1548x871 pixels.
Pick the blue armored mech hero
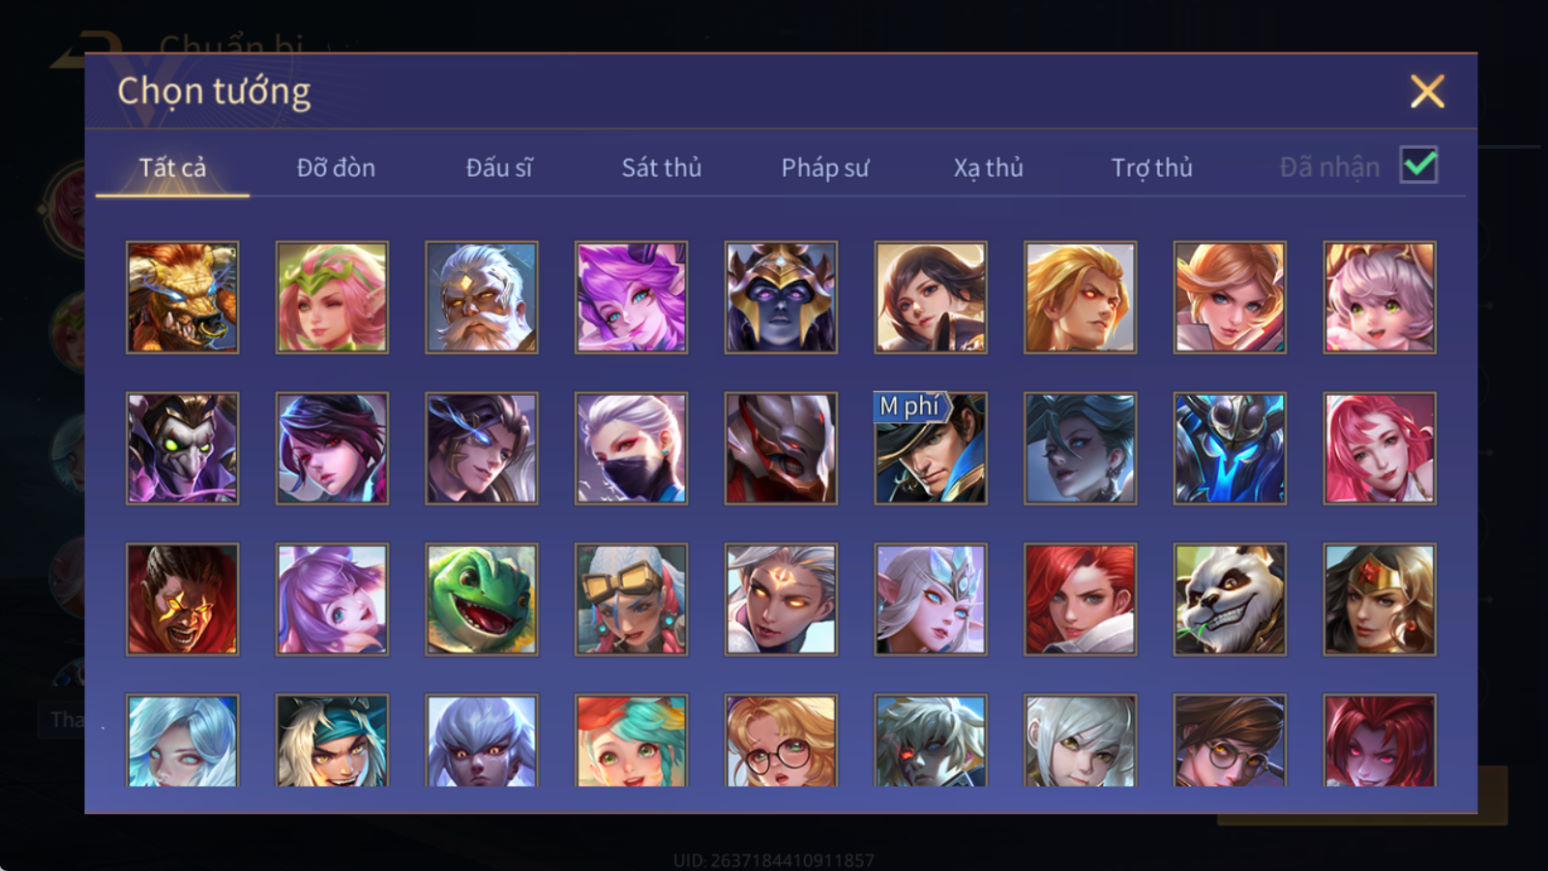click(1229, 448)
